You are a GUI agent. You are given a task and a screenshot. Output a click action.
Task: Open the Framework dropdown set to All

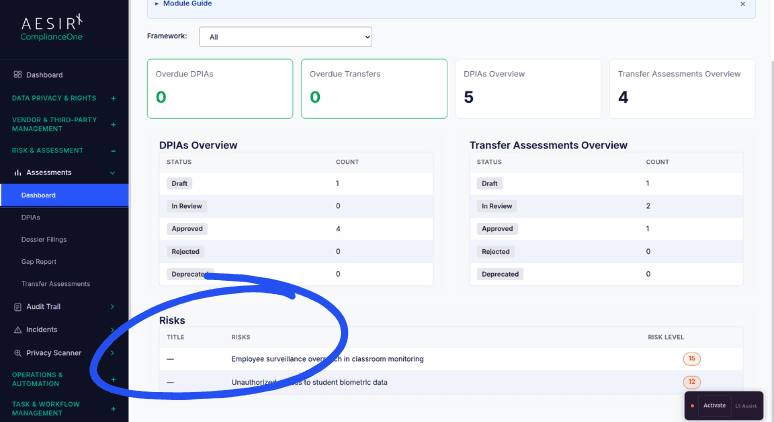(285, 37)
